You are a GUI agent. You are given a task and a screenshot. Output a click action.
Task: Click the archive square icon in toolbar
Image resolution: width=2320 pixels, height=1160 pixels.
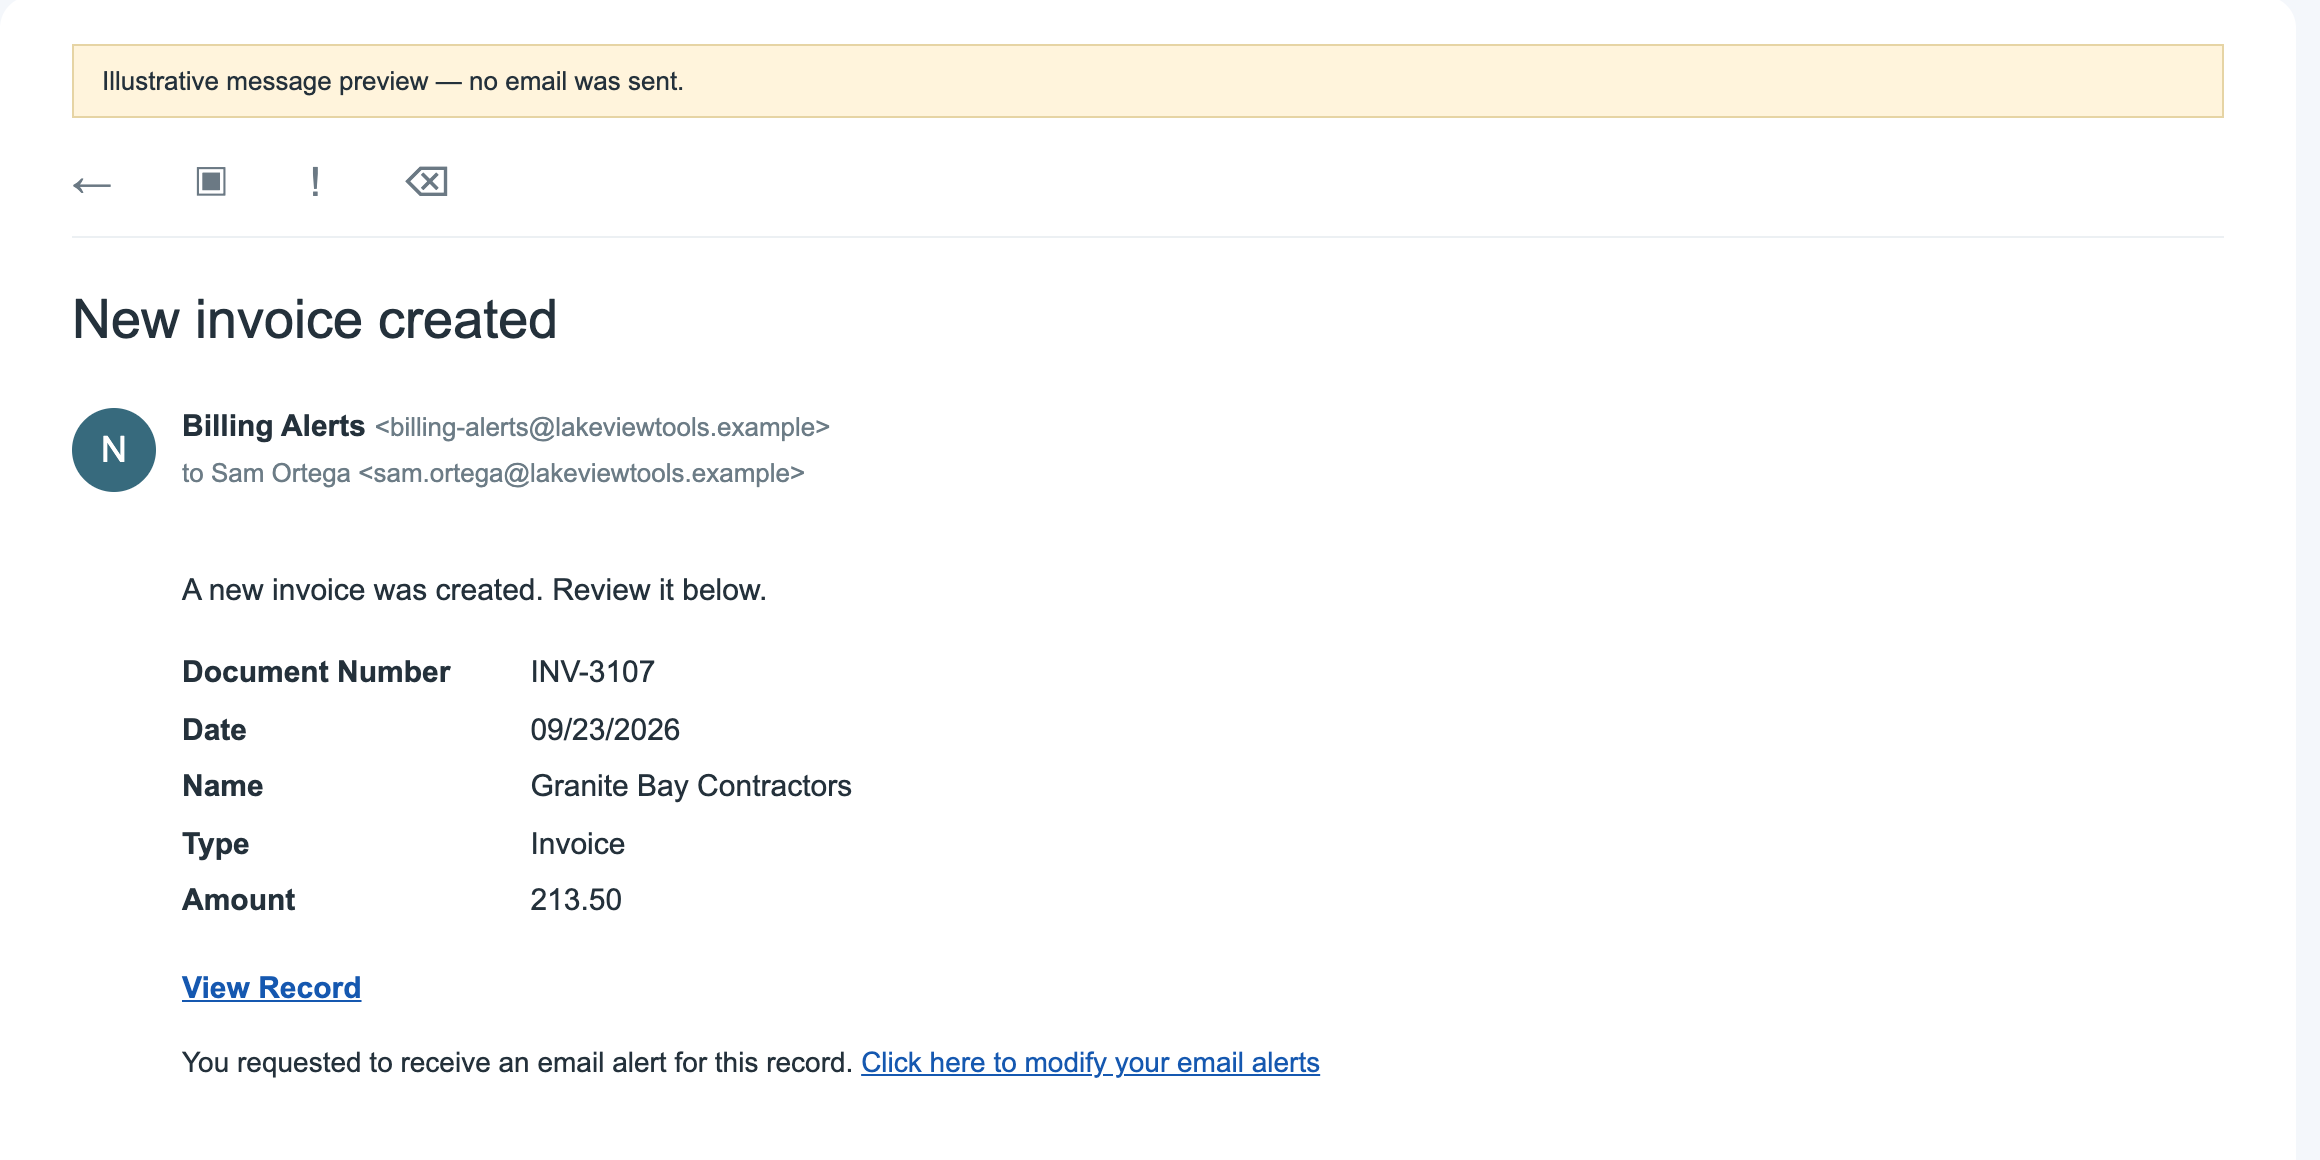tap(211, 182)
